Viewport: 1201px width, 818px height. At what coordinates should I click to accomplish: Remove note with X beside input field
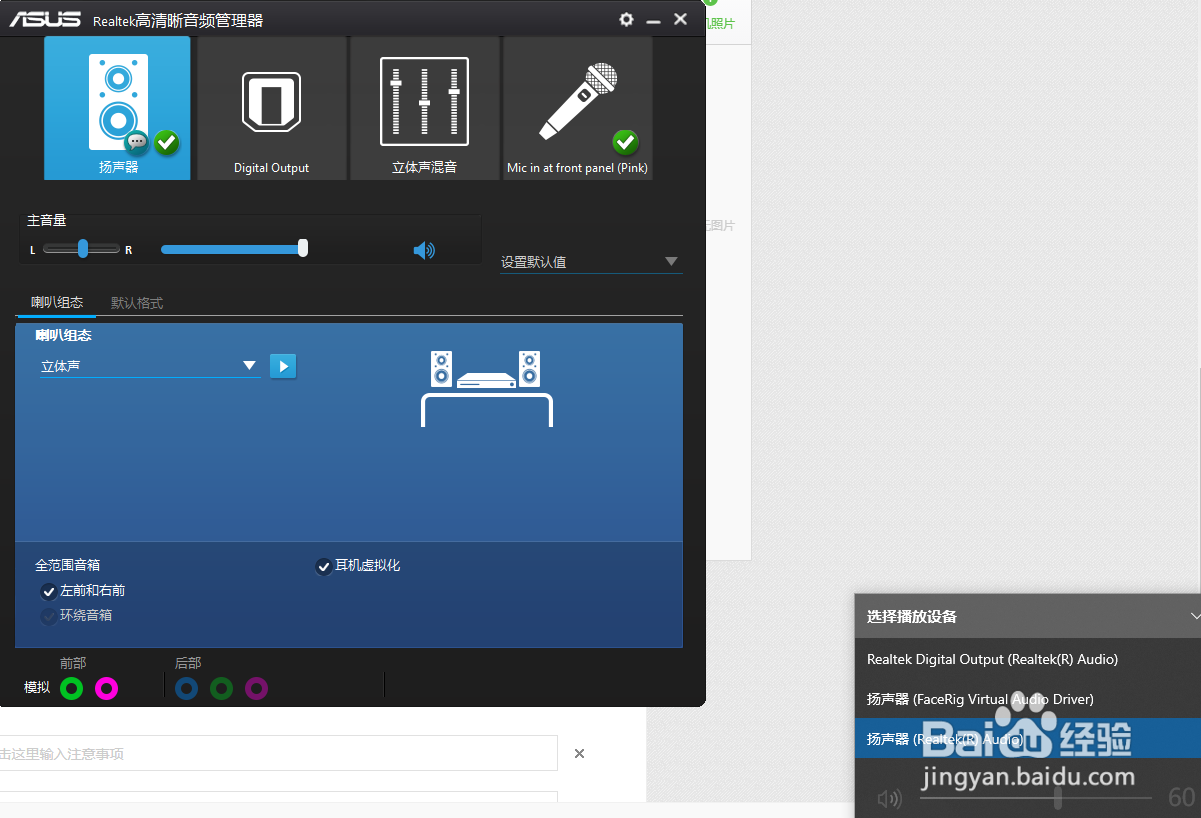point(579,753)
